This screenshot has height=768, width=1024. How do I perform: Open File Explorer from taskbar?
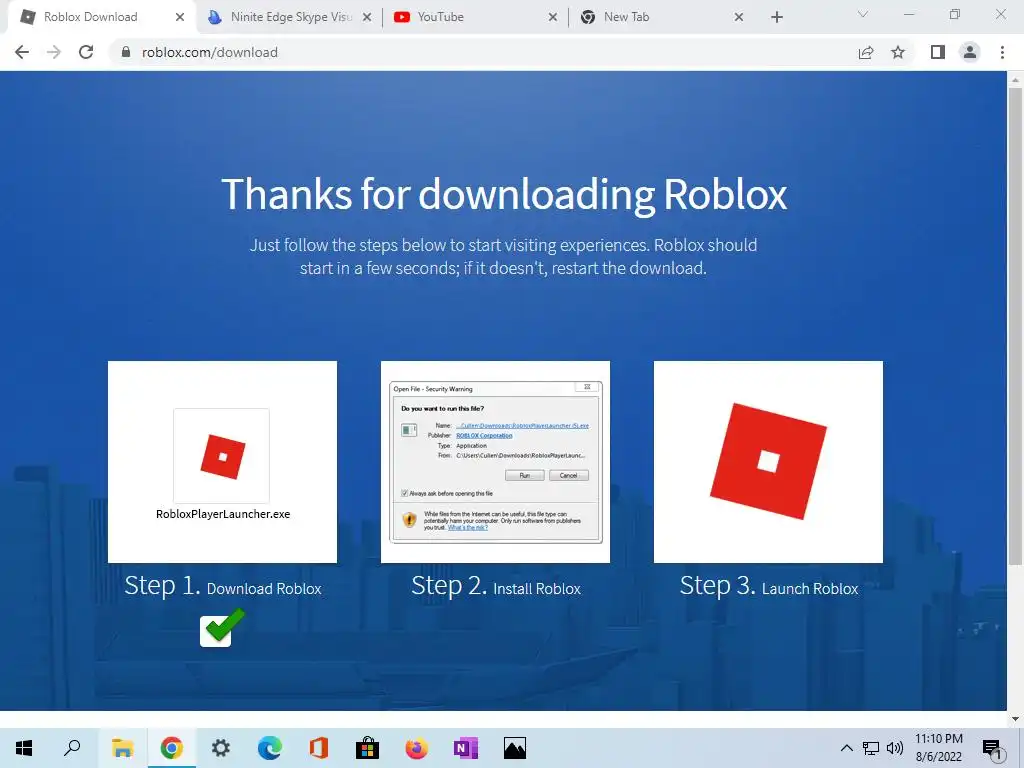(122, 748)
